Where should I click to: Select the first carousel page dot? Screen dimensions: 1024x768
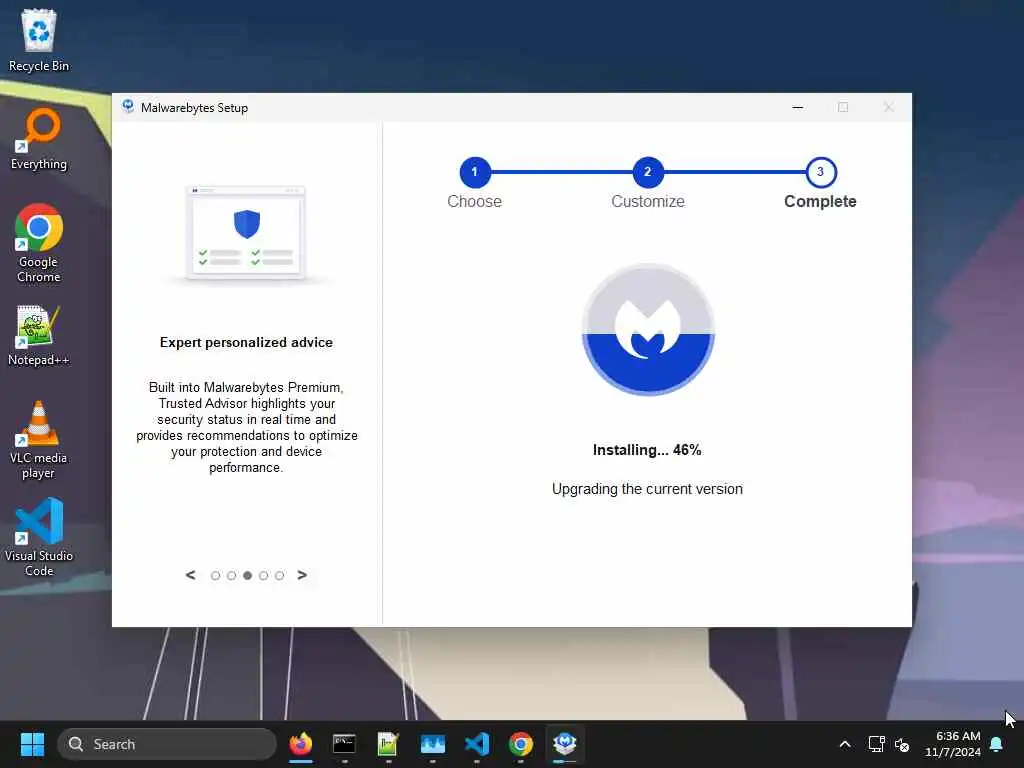click(x=216, y=575)
